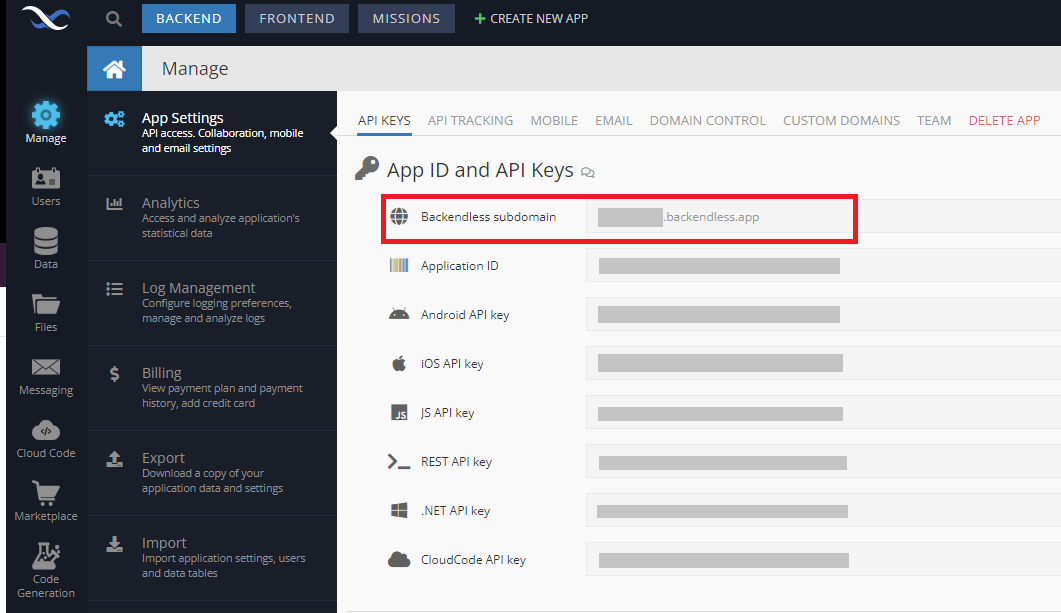This screenshot has height=613, width=1061.
Task: Click the 'Manage' page title text
Action: (x=195, y=69)
